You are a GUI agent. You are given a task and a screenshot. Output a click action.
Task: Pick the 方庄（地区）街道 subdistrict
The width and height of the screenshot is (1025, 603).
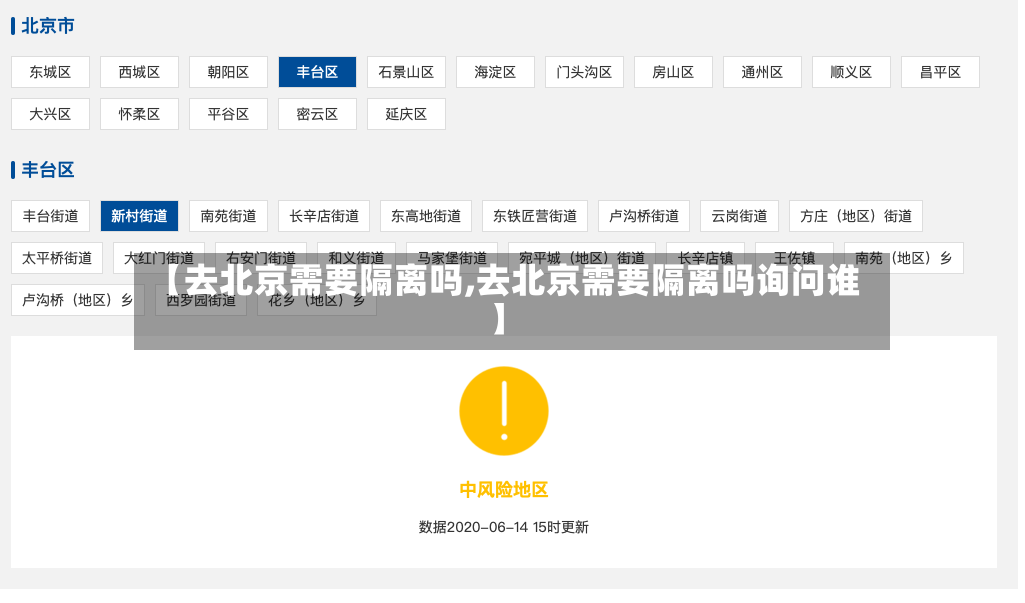tap(856, 216)
